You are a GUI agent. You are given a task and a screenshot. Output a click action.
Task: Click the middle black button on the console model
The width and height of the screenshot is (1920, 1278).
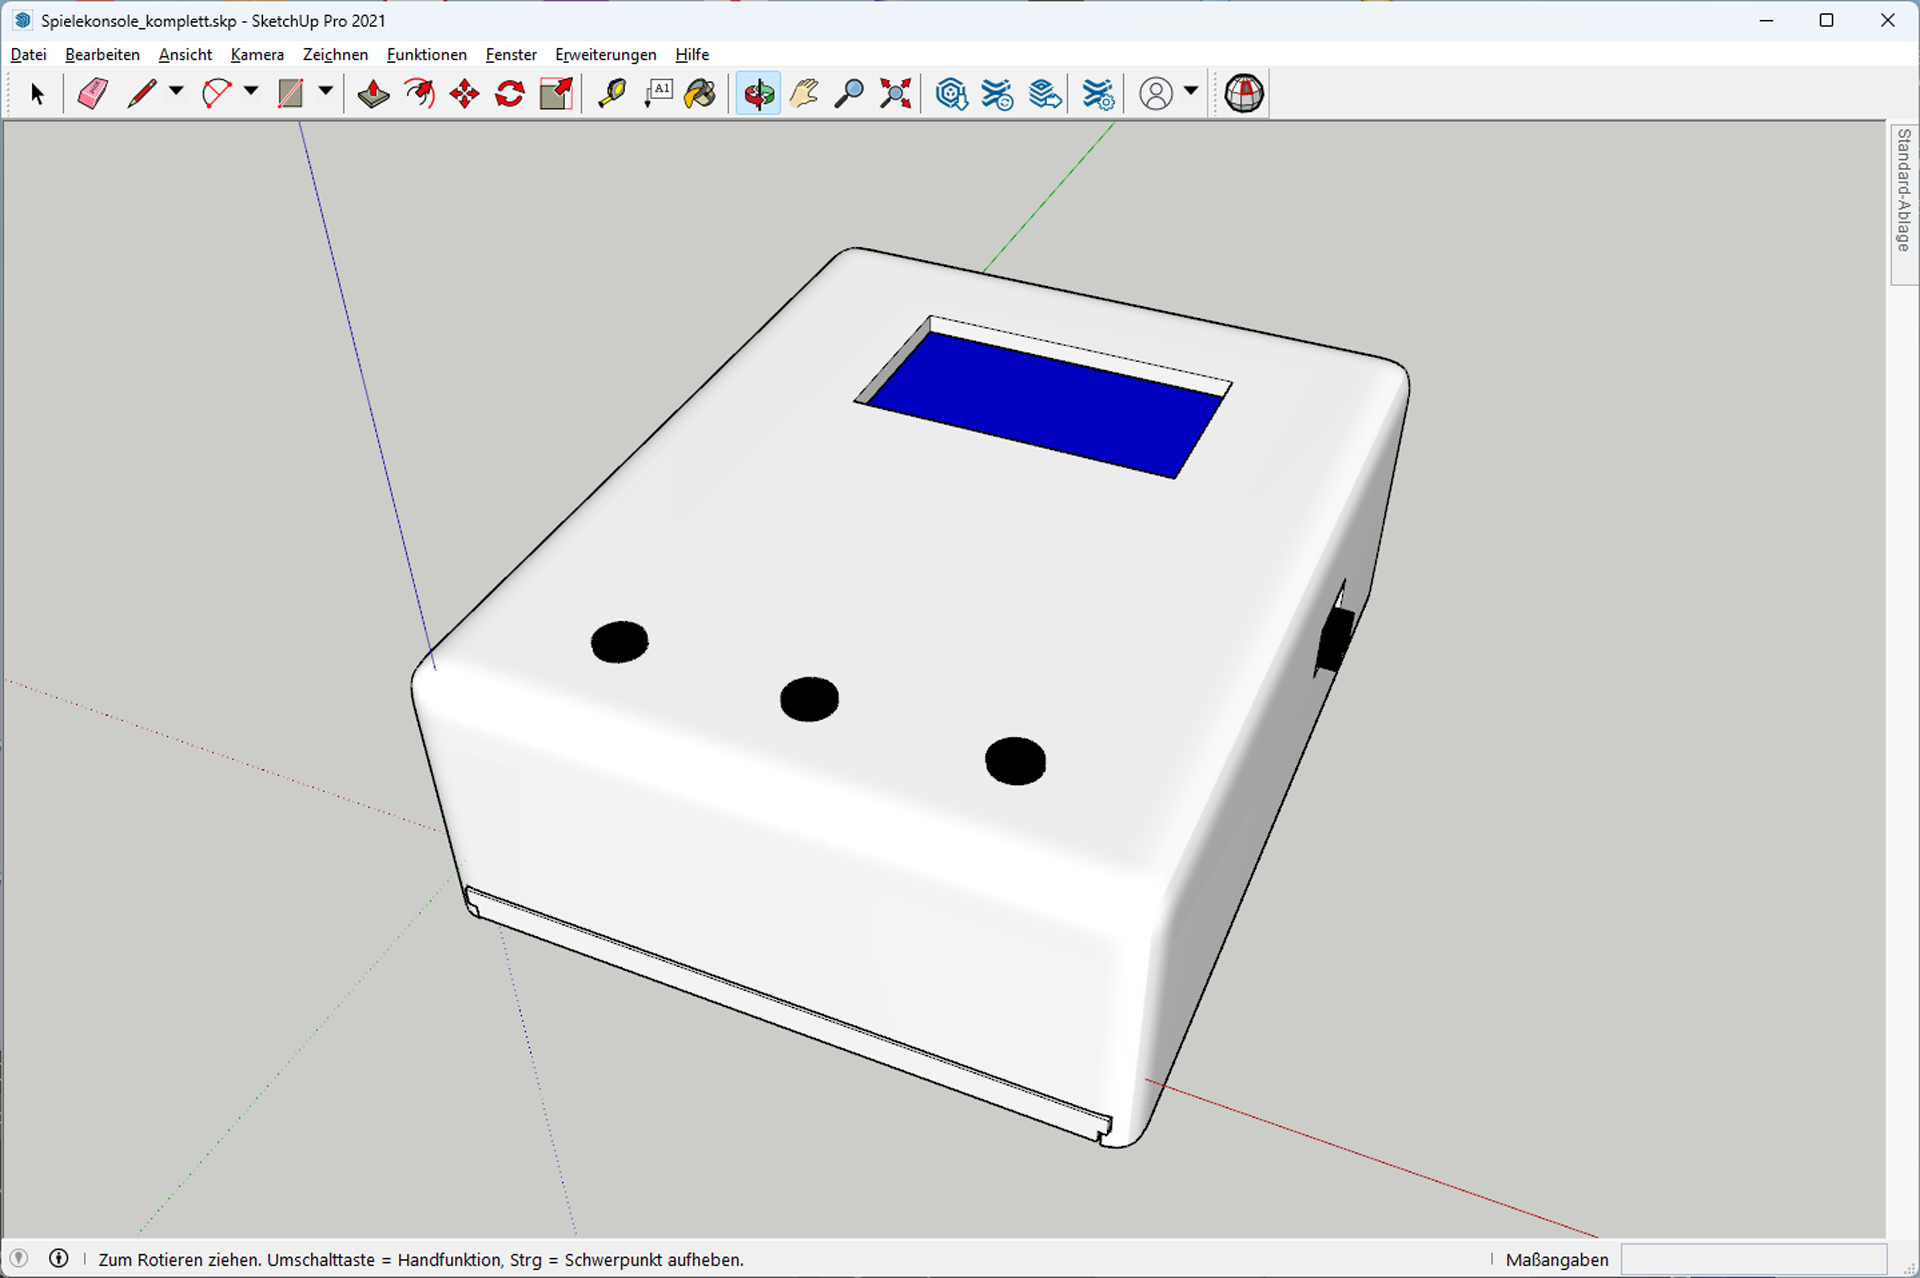click(x=809, y=699)
